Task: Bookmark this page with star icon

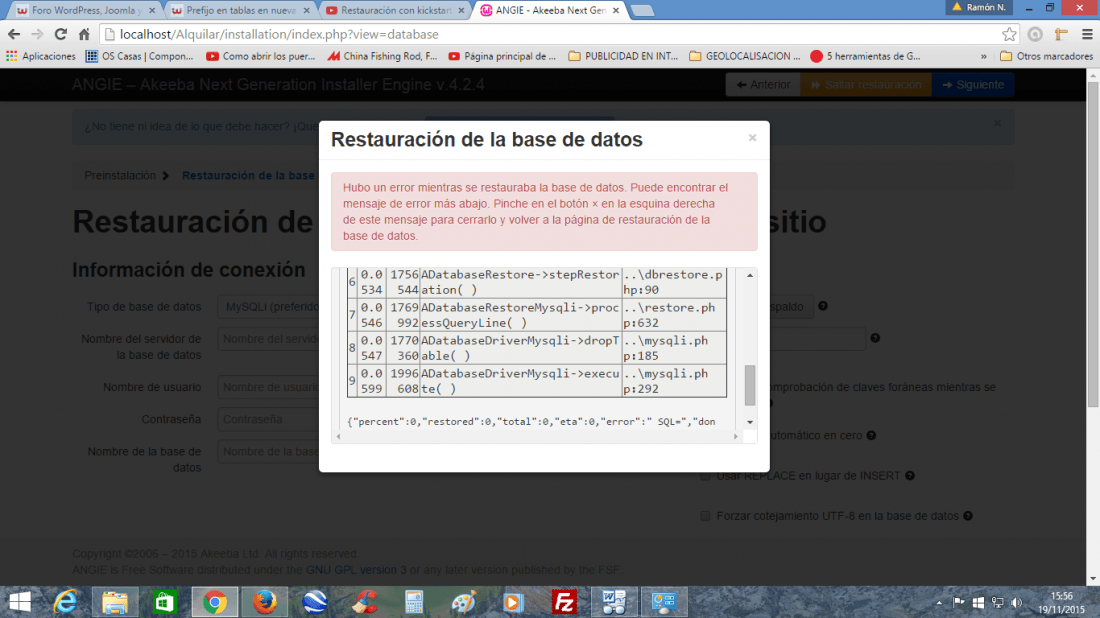Action: 1009,34
